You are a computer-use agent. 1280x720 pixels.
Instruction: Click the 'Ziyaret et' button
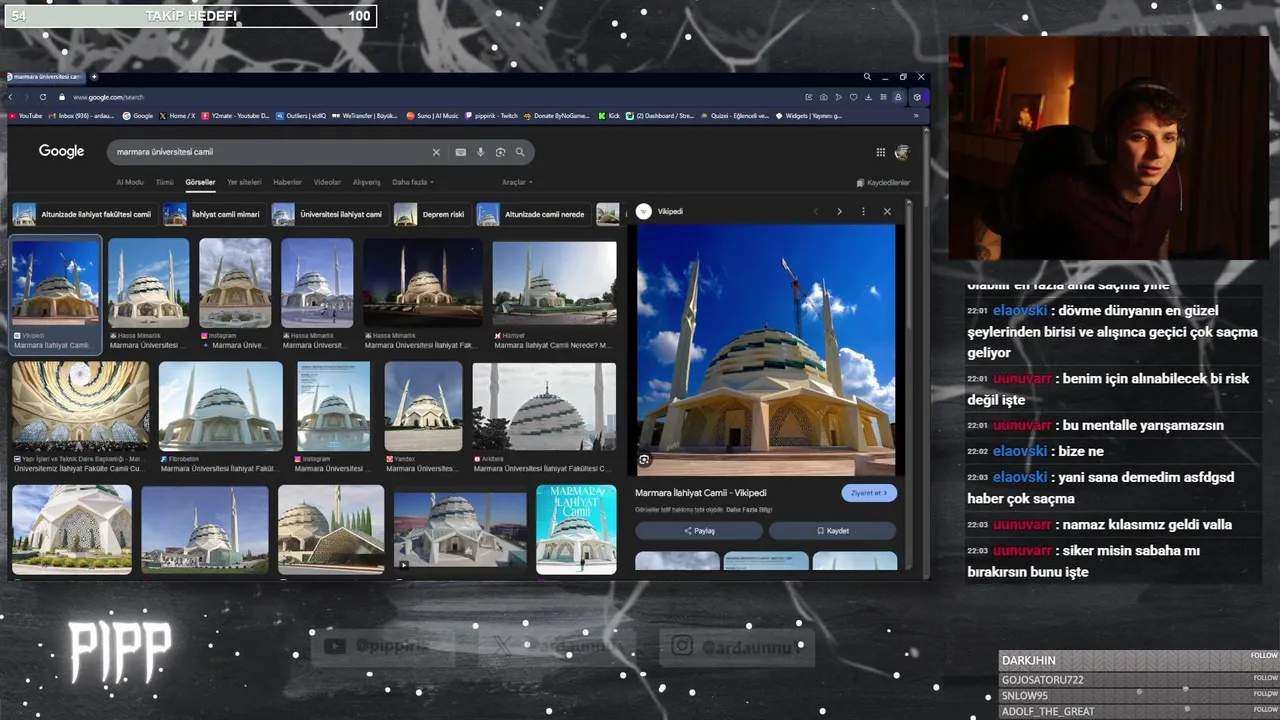pos(869,493)
